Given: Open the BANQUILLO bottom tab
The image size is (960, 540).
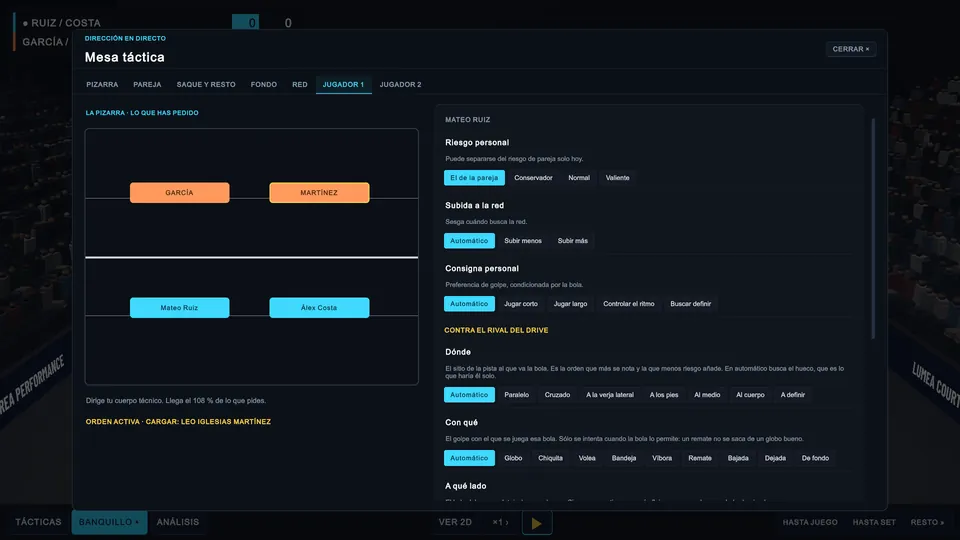Looking at the screenshot, I should [x=109, y=522].
